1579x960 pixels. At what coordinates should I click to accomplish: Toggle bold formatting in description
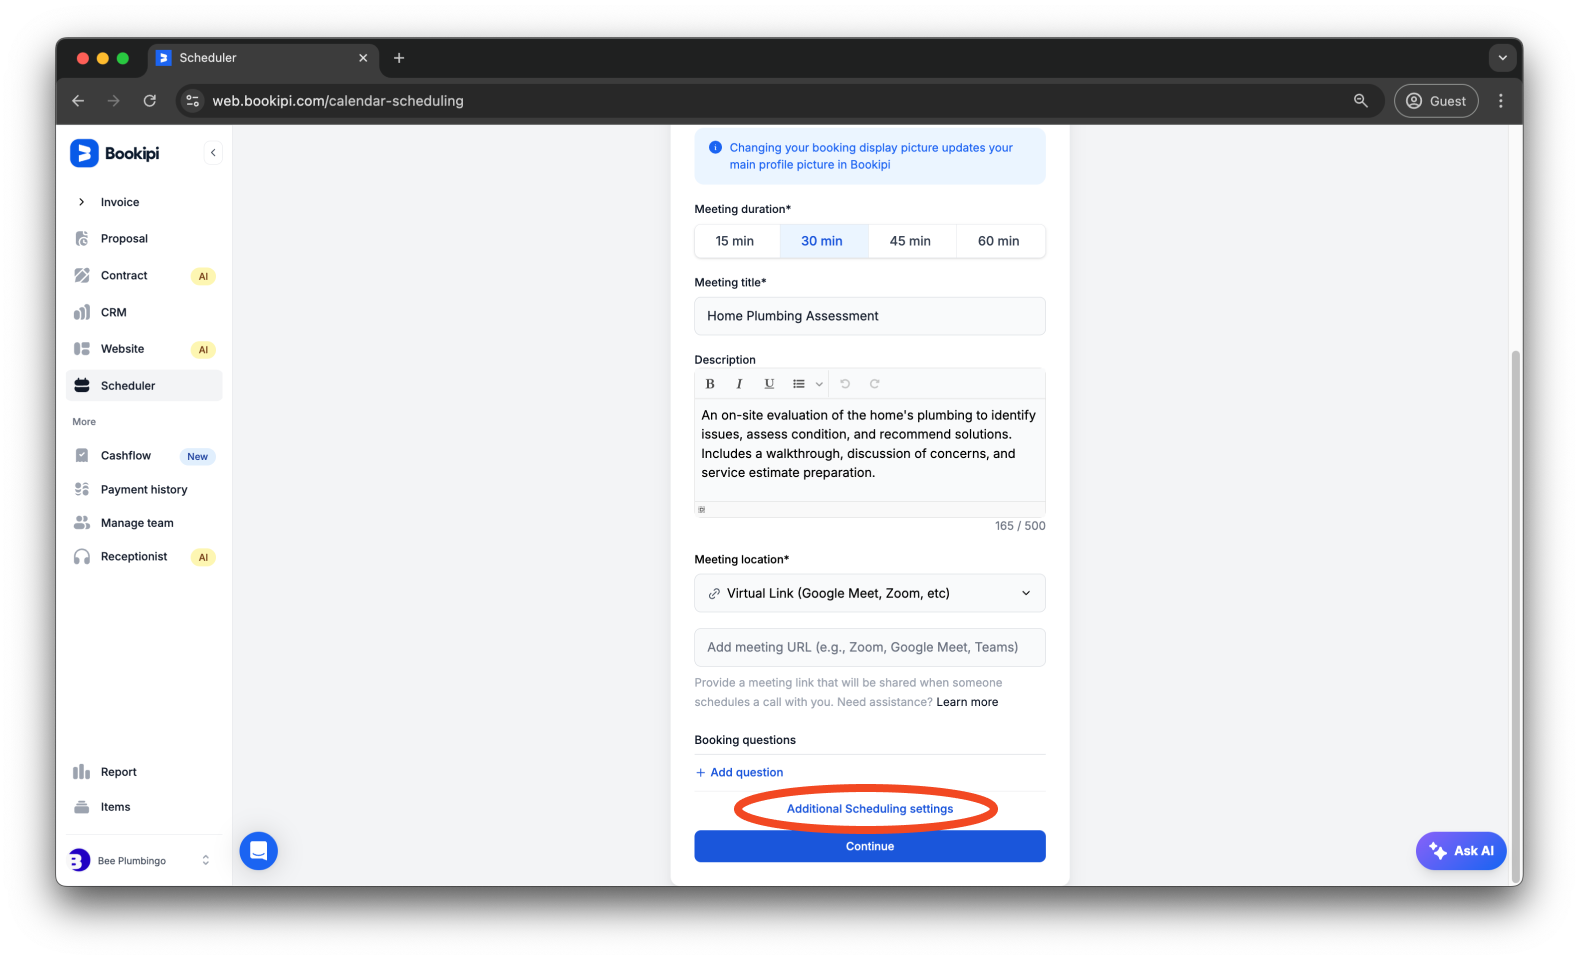[x=710, y=384]
